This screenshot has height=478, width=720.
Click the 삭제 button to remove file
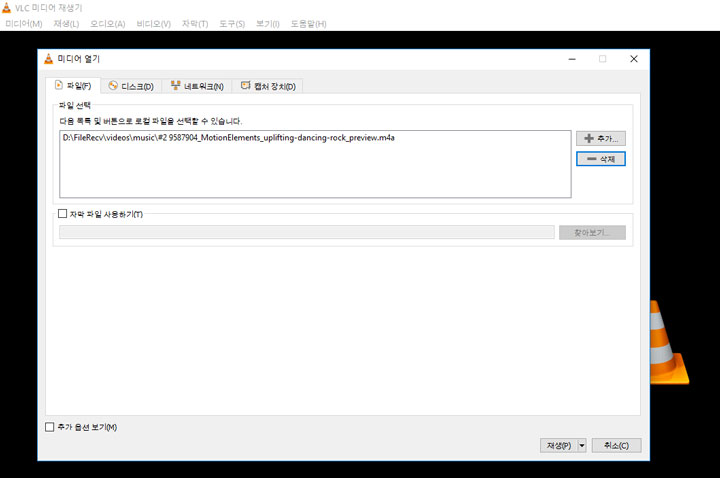coord(601,159)
